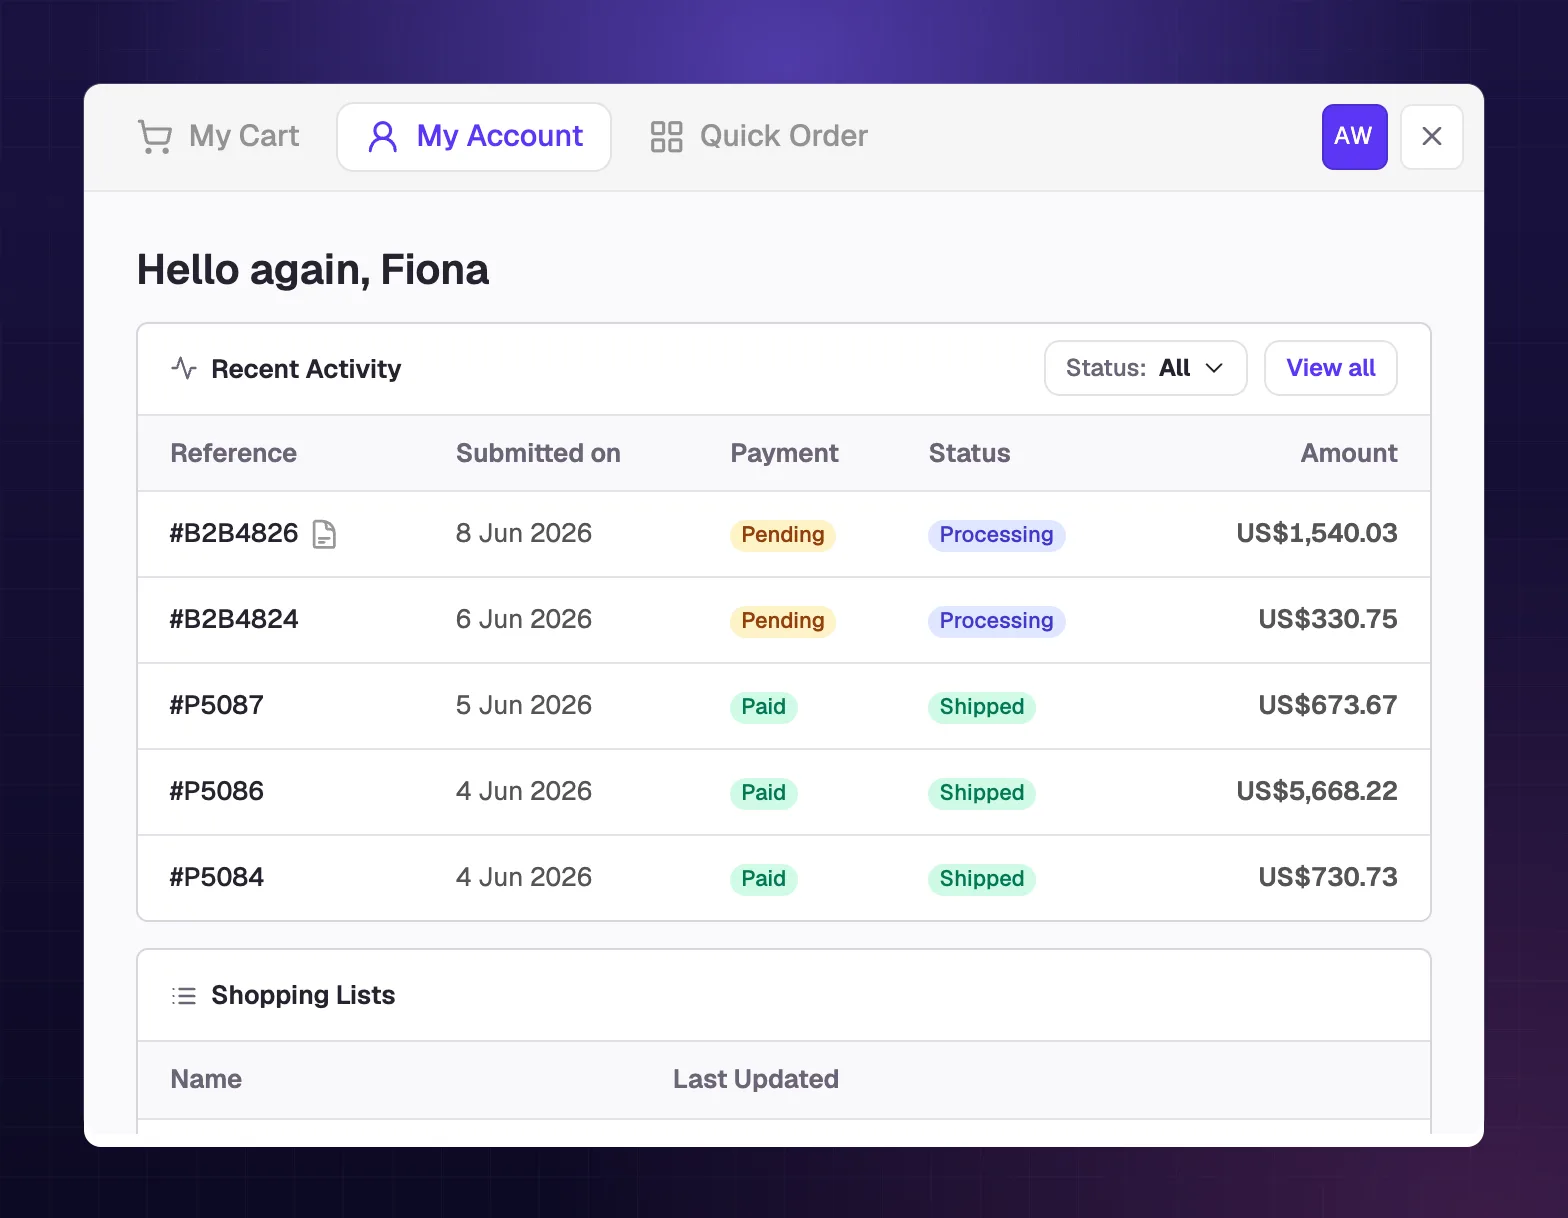Open order reference #P5084
This screenshot has width=1568, height=1218.
[x=217, y=877]
